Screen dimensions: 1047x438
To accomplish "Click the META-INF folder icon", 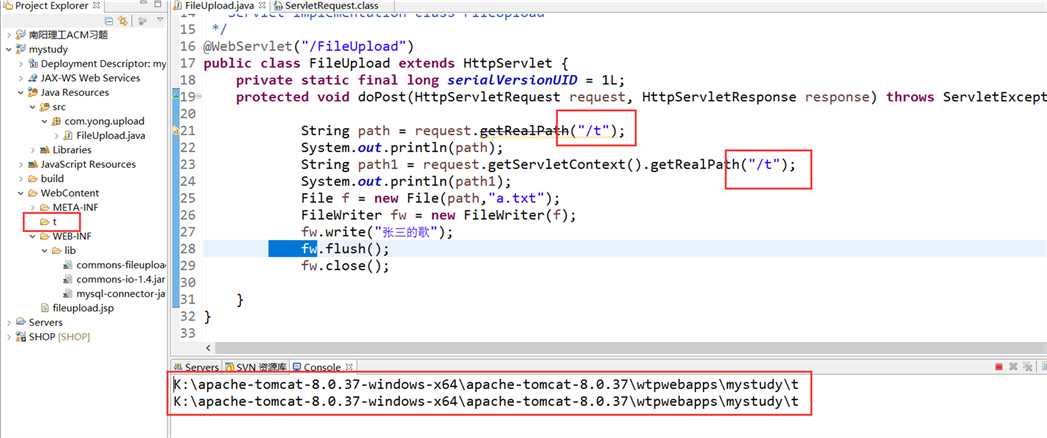I will [x=45, y=208].
